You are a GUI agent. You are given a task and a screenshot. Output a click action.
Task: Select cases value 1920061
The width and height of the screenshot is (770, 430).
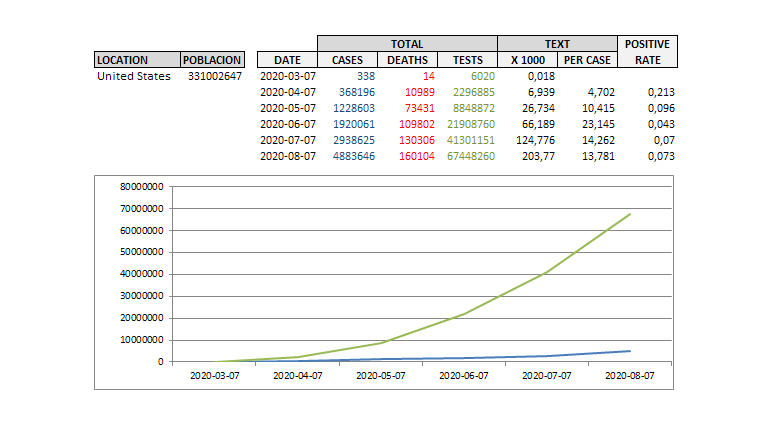pyautogui.click(x=354, y=124)
